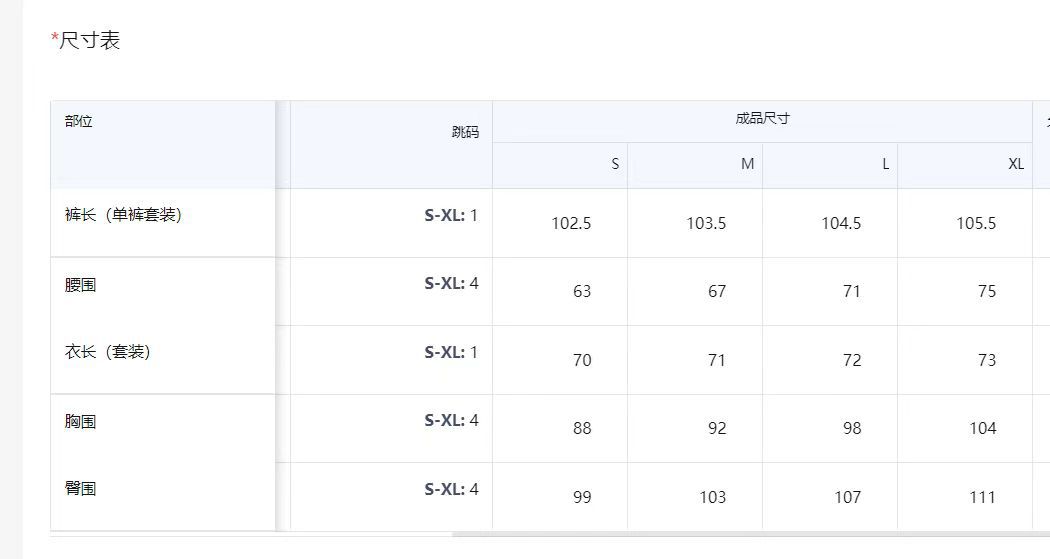Click the 臀围 row label
The width and height of the screenshot is (1050, 559).
pyautogui.click(x=81, y=489)
